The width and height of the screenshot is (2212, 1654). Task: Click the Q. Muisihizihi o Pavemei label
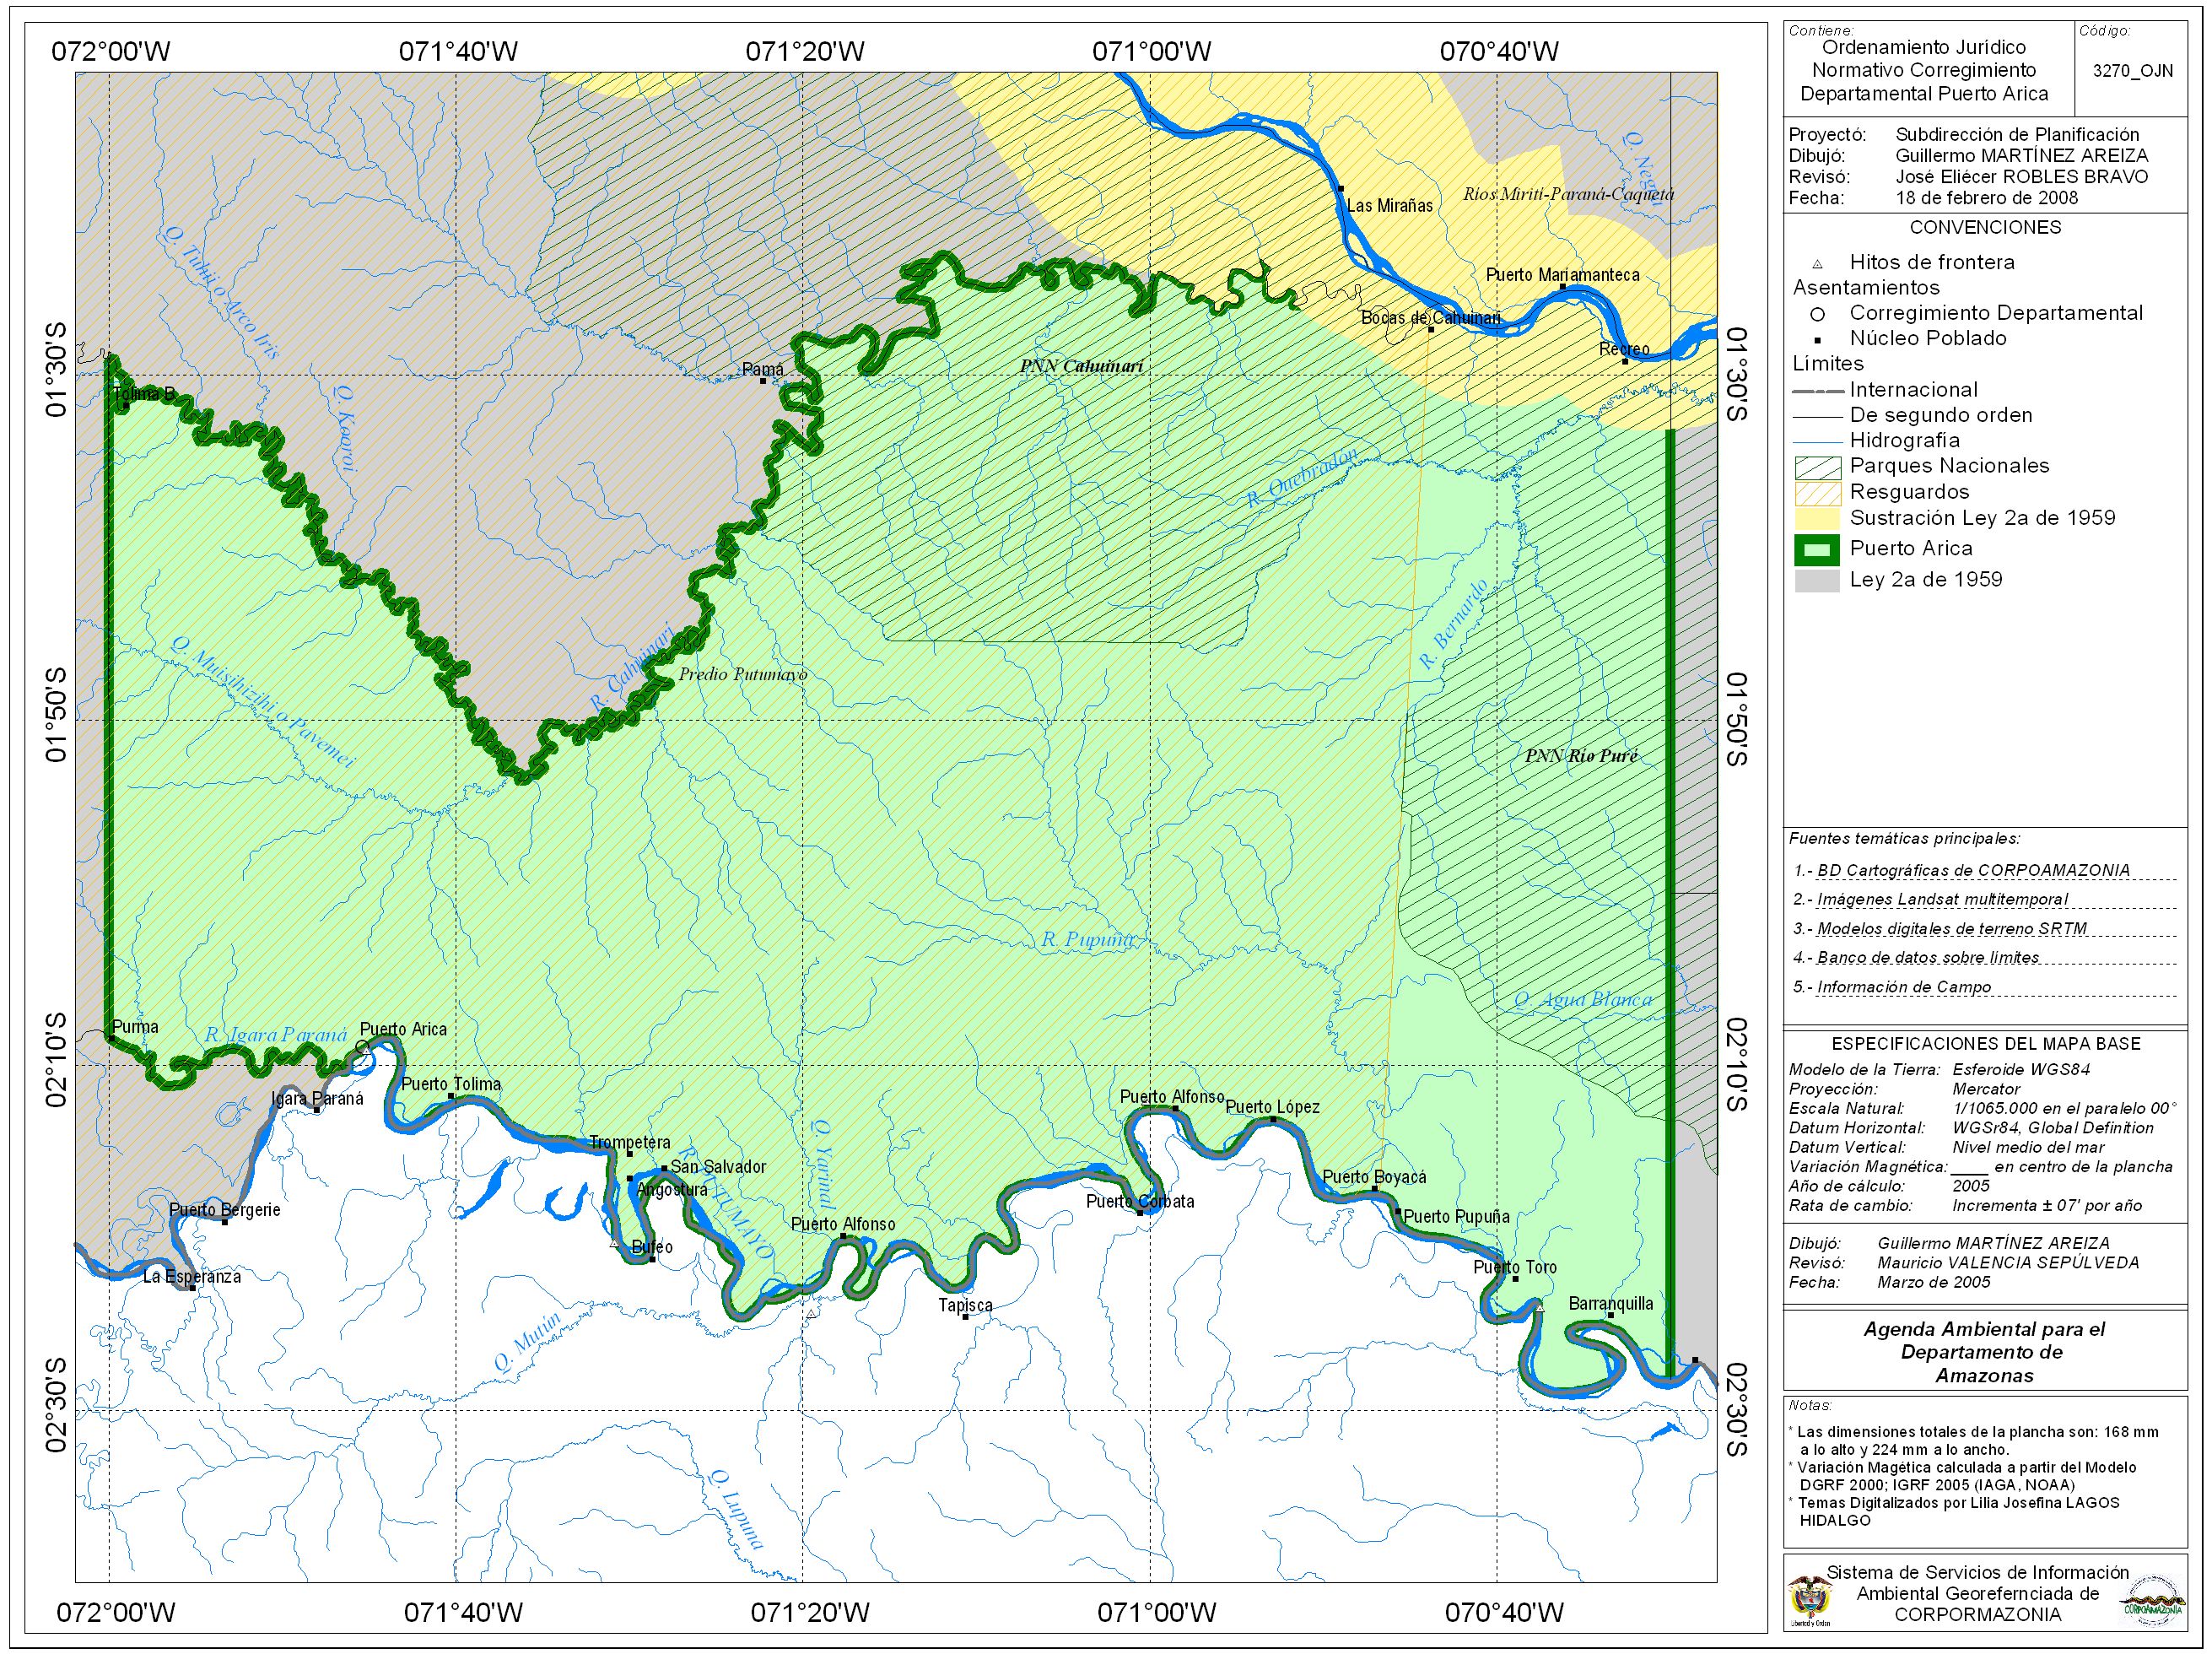pos(262,702)
